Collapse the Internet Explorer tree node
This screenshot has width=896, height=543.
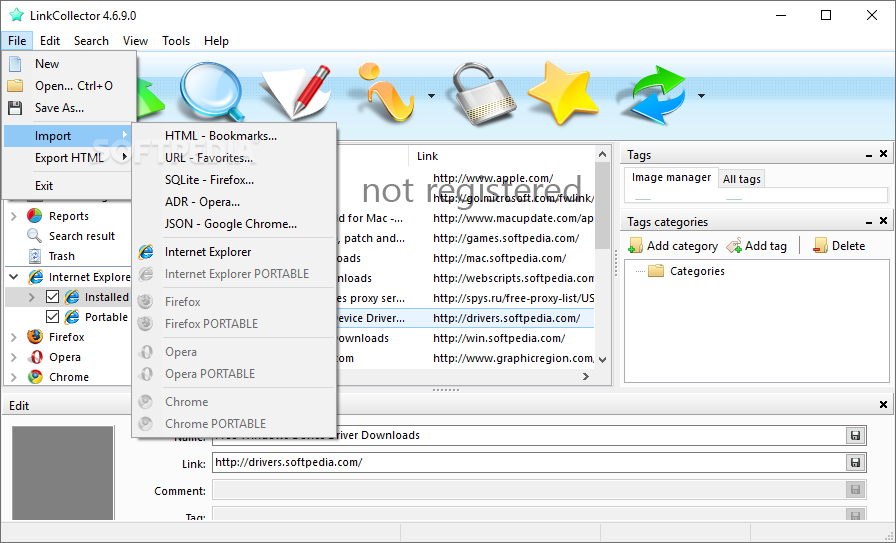click(14, 277)
